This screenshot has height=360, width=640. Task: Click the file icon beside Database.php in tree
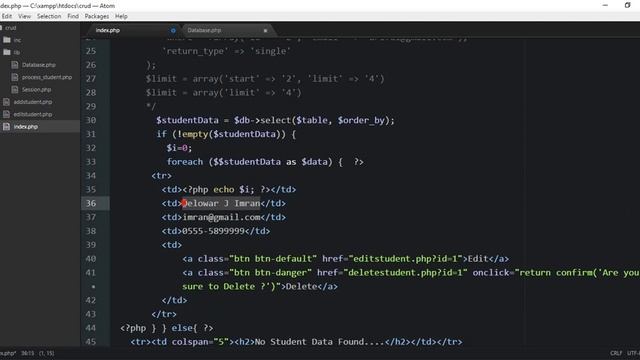[x=15, y=65]
